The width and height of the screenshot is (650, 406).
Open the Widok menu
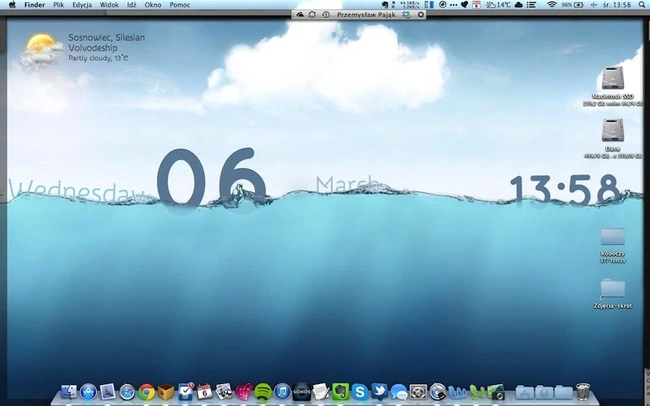click(x=109, y=5)
